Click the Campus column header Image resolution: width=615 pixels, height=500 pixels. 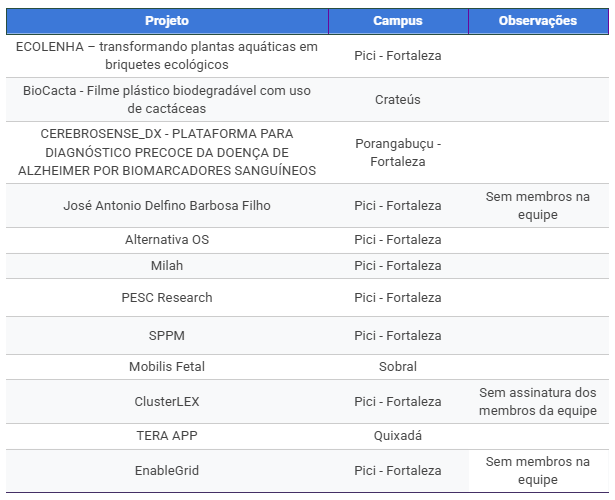[397, 21]
